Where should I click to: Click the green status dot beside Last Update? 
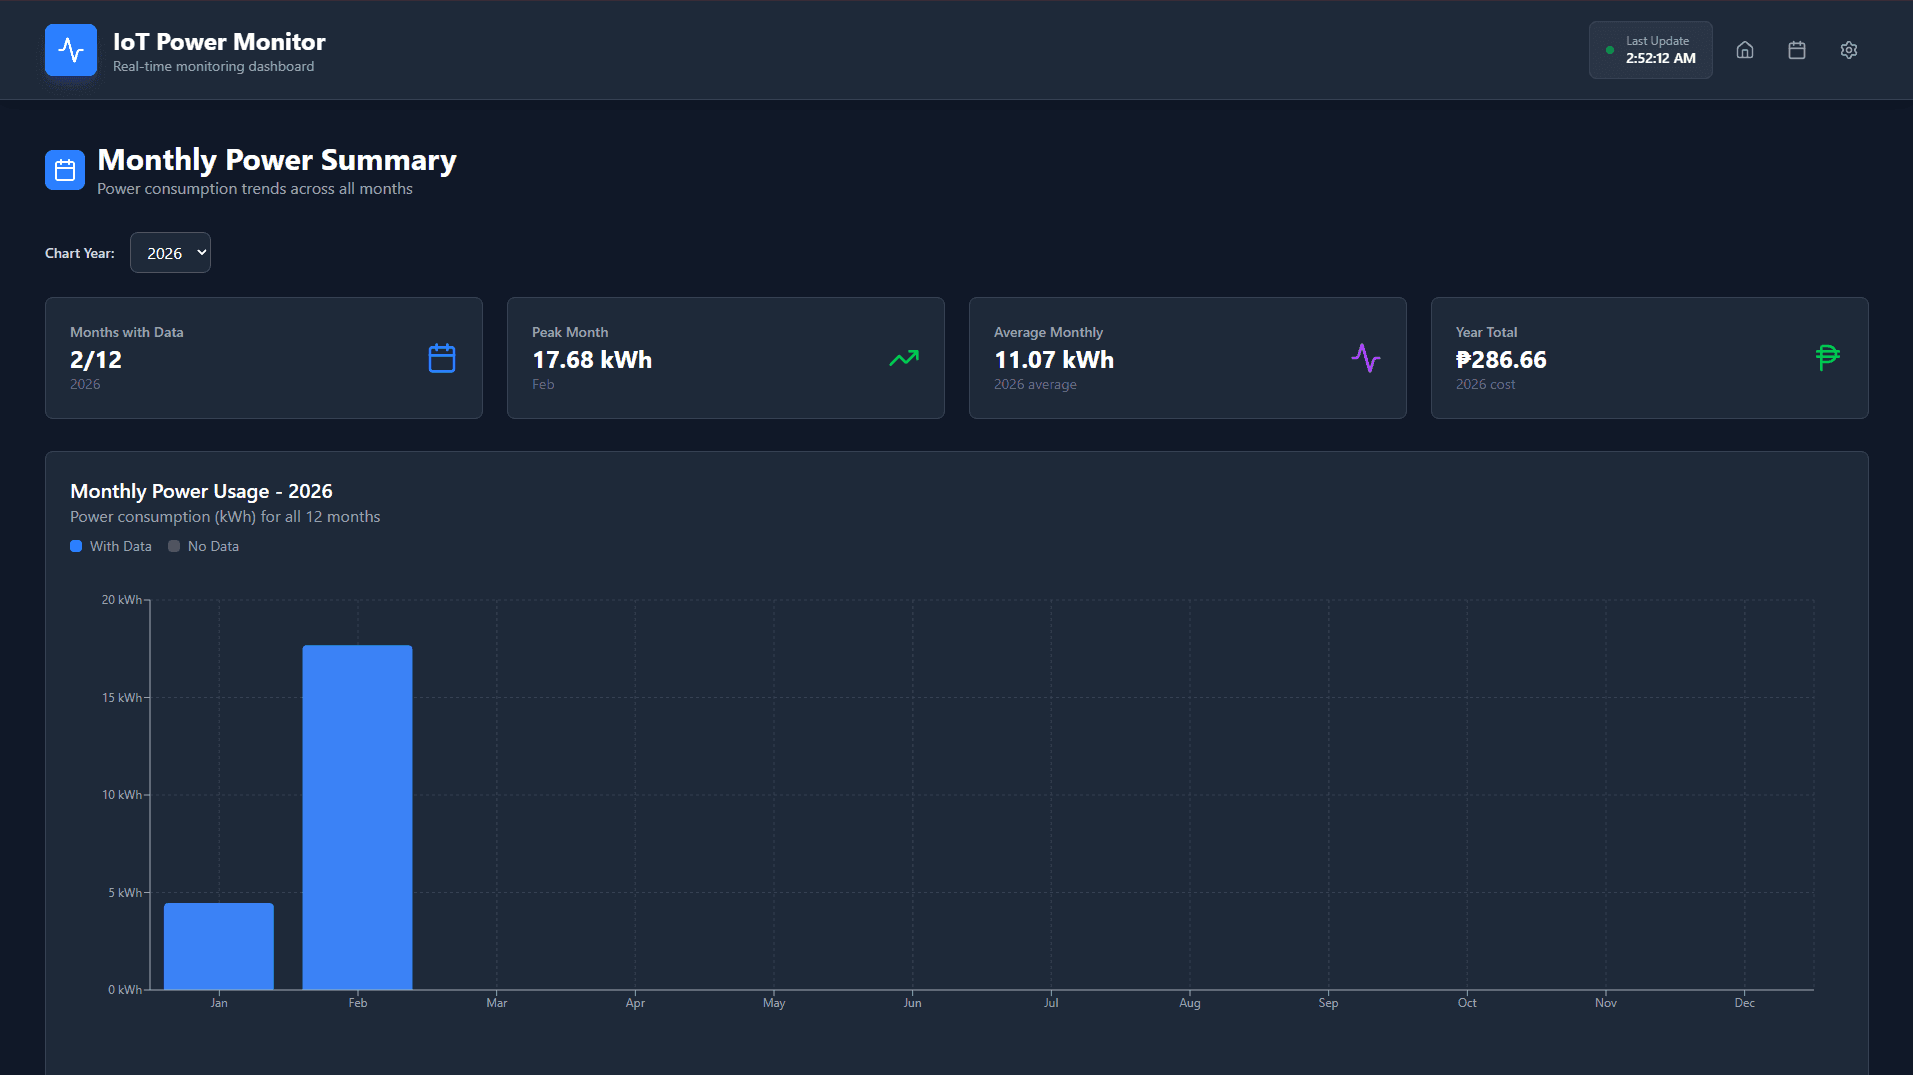coord(1610,50)
